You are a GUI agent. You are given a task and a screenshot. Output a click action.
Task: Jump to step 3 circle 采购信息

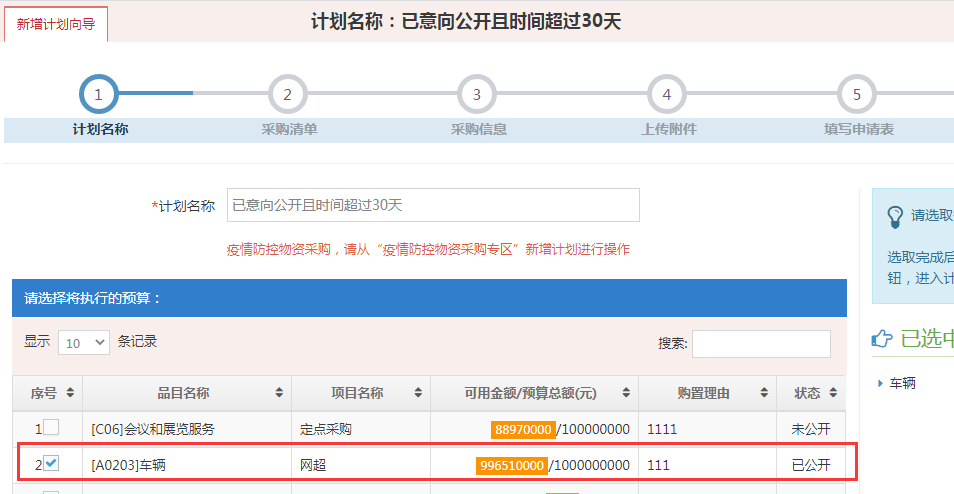click(x=477, y=95)
